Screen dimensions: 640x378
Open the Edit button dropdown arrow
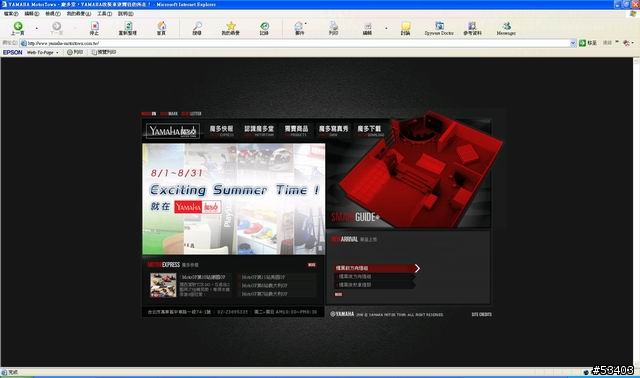click(x=386, y=28)
